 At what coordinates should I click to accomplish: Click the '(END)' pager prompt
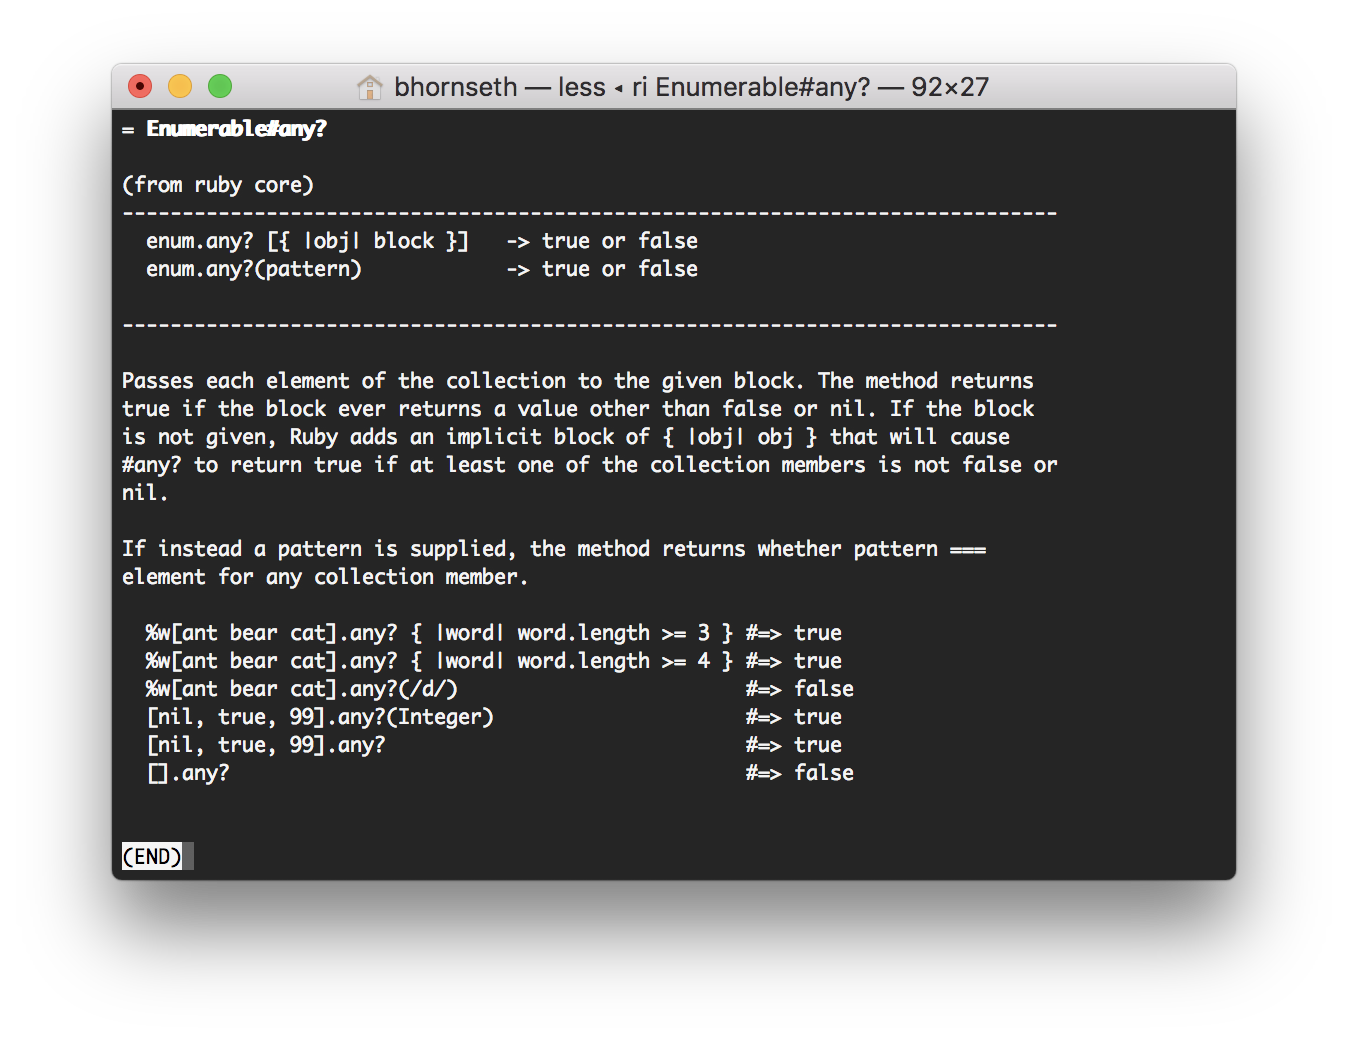152,857
